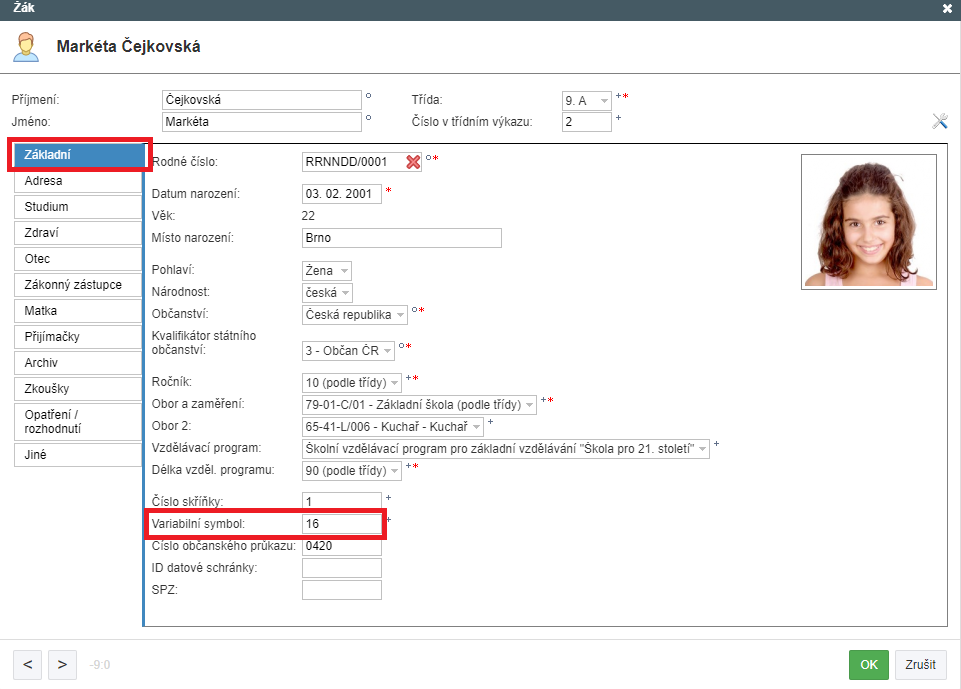
Task: Confirm with the green OK button
Action: pyautogui.click(x=868, y=665)
